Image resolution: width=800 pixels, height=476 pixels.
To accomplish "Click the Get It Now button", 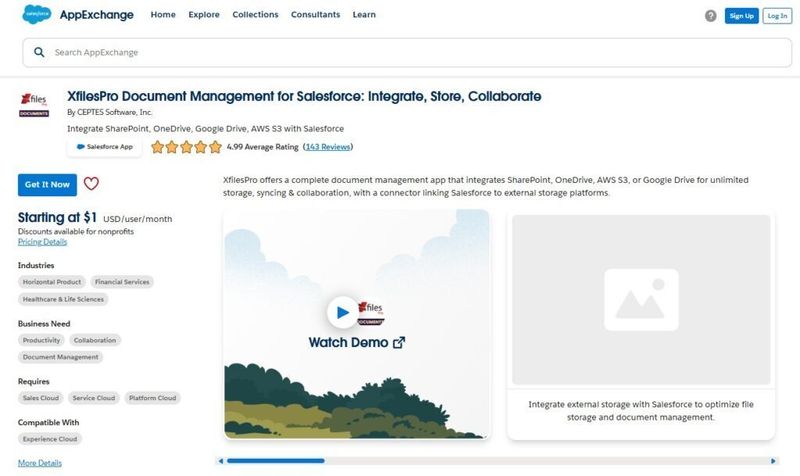I will coord(47,185).
